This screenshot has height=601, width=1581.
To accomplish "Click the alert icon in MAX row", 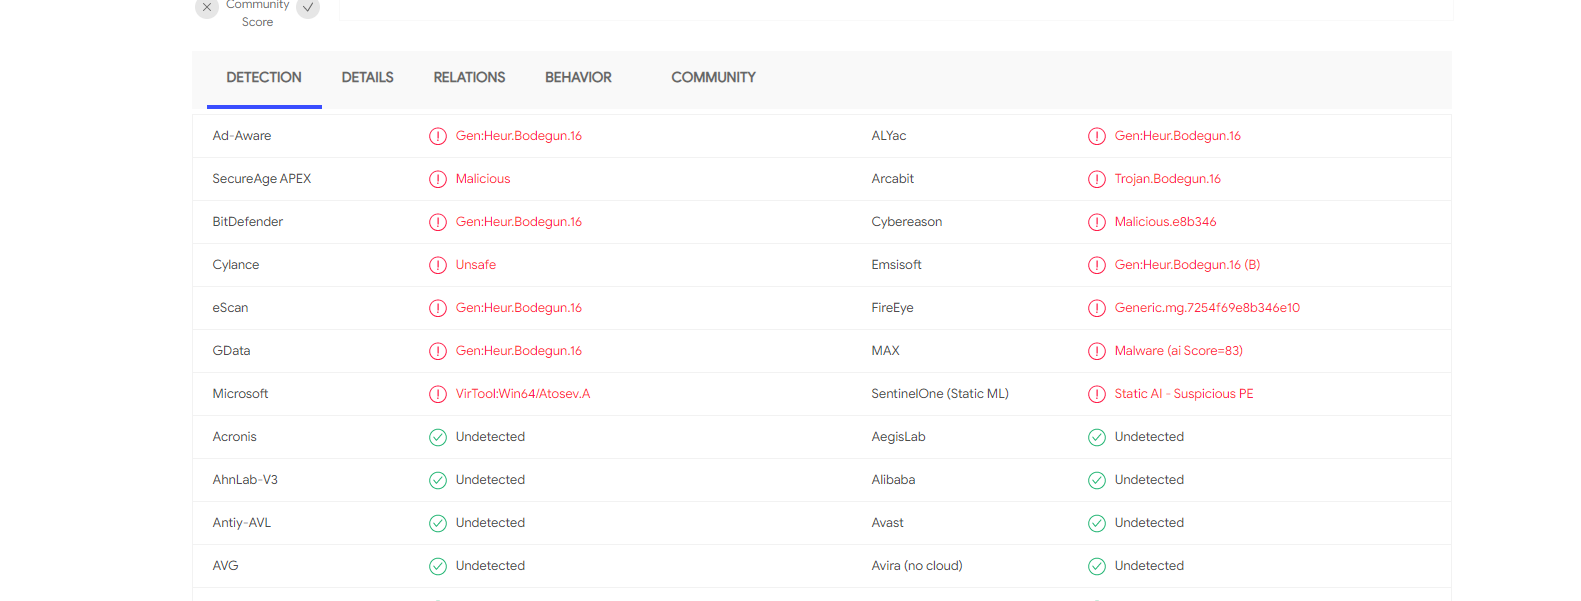I will (1097, 351).
